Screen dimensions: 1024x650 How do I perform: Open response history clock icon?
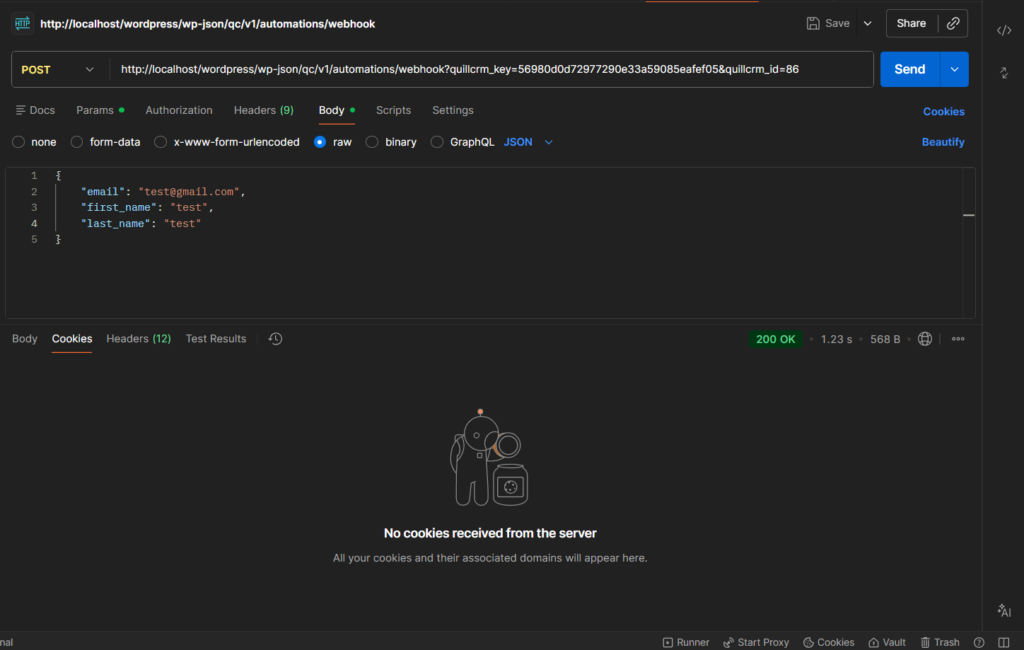(x=275, y=339)
